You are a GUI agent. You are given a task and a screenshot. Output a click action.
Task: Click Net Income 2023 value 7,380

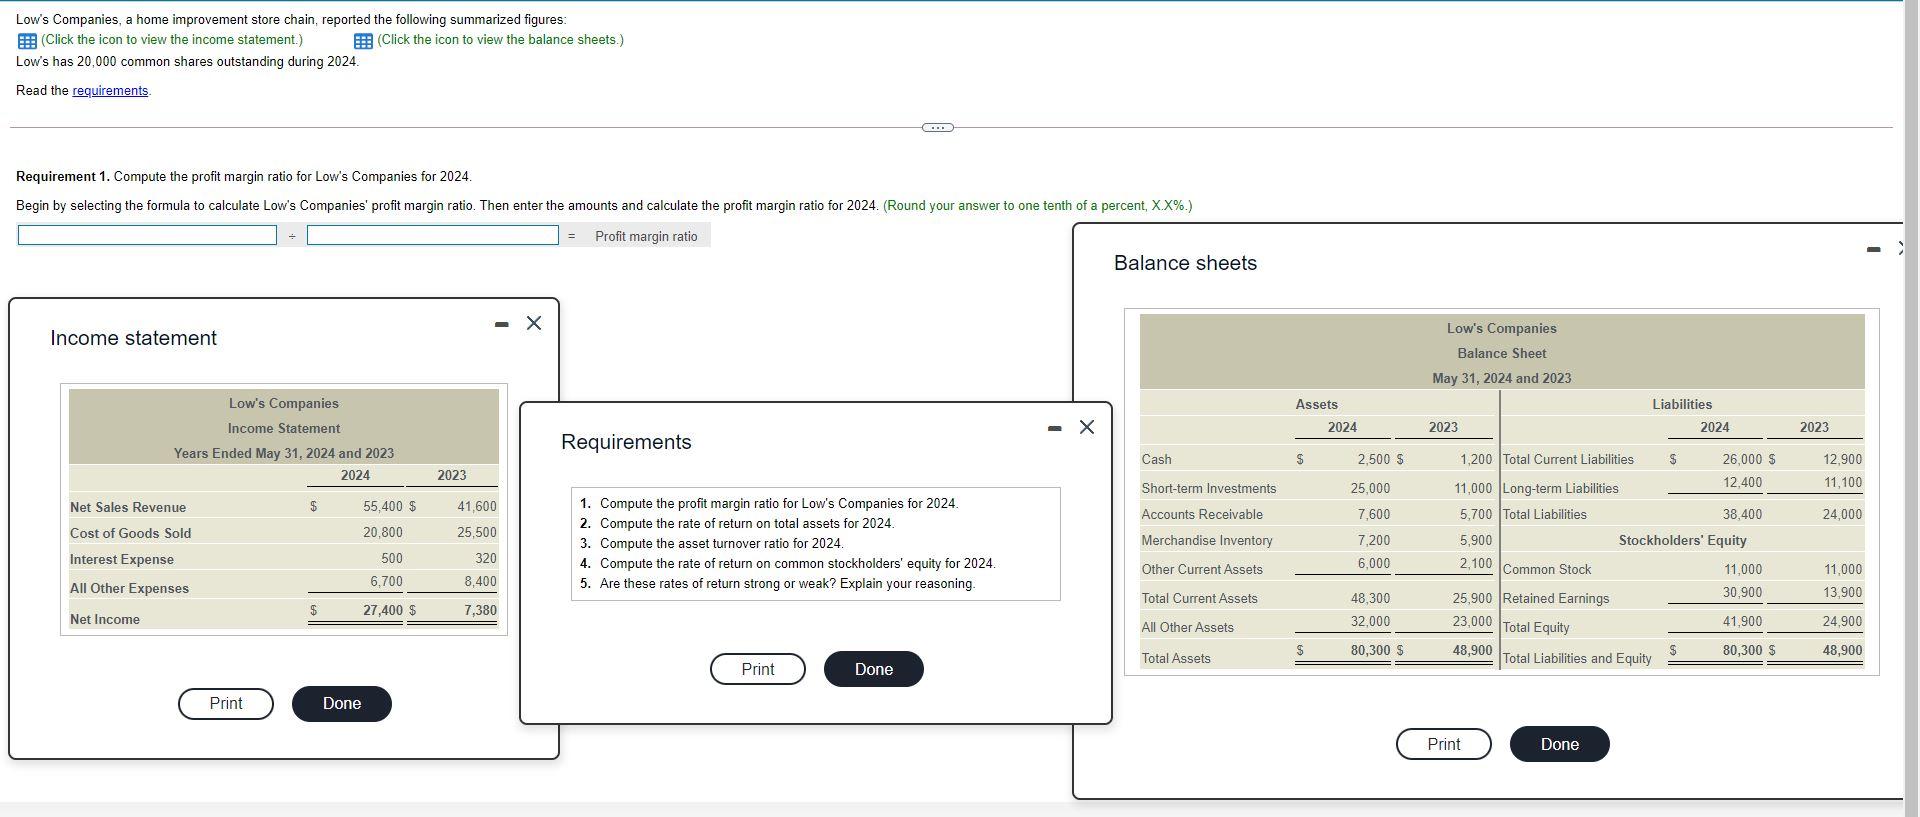480,611
